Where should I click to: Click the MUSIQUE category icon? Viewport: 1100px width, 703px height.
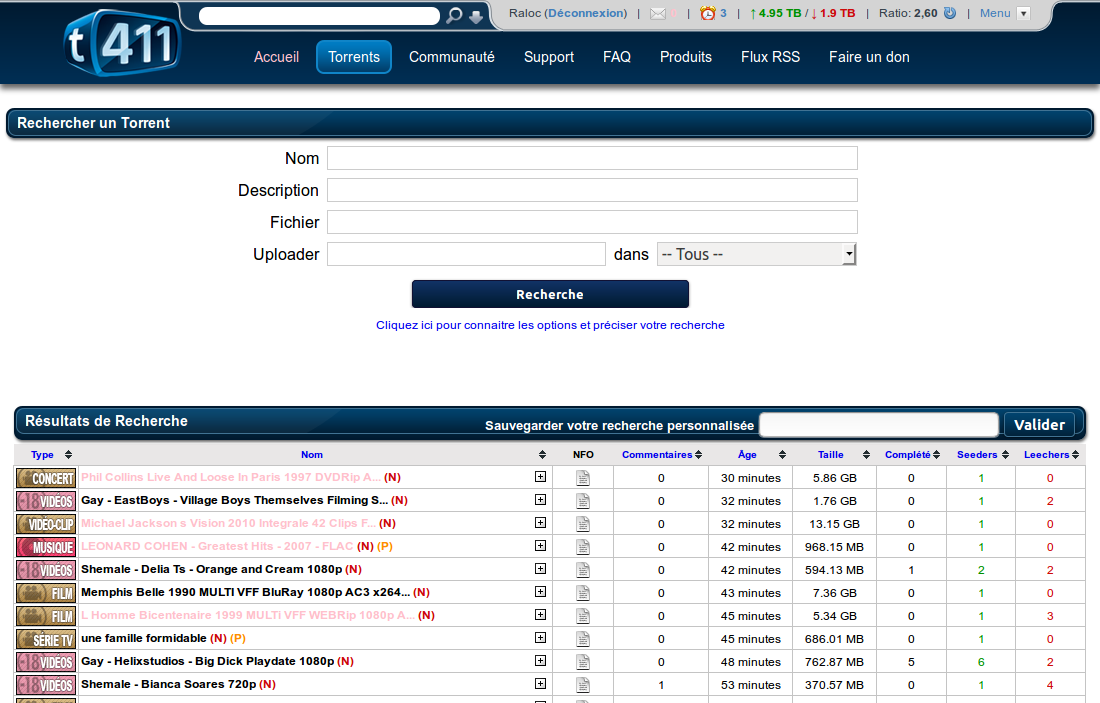(46, 547)
